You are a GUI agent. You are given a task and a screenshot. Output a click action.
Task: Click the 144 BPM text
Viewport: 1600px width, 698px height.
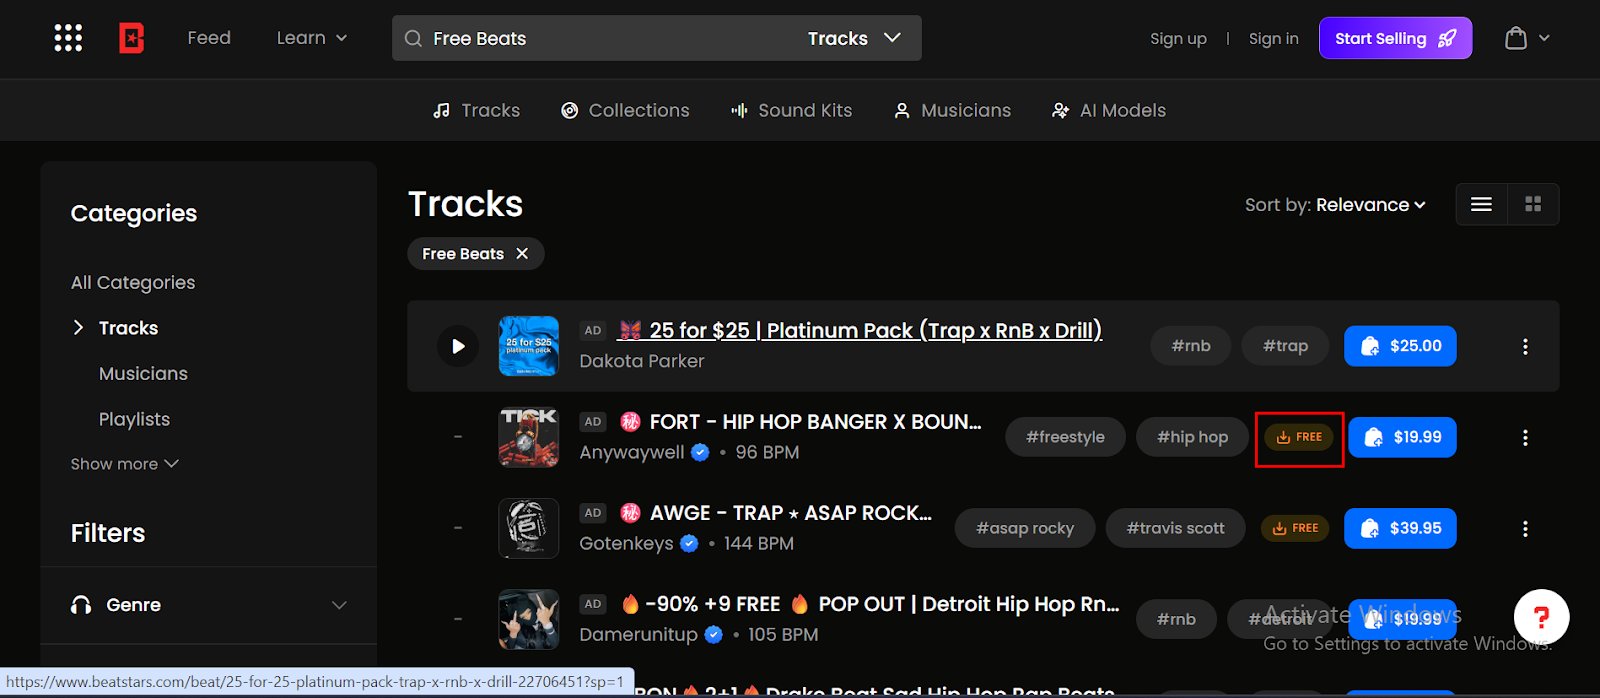758,543
